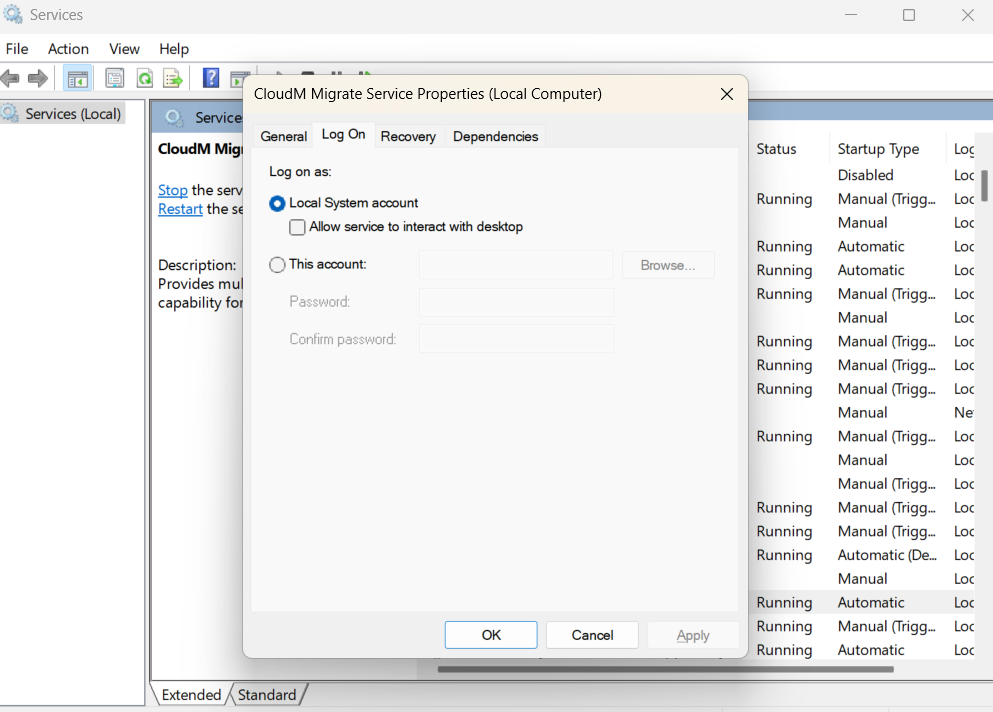Click the Apply button
Image resolution: width=993 pixels, height=712 pixels.
[x=693, y=635]
